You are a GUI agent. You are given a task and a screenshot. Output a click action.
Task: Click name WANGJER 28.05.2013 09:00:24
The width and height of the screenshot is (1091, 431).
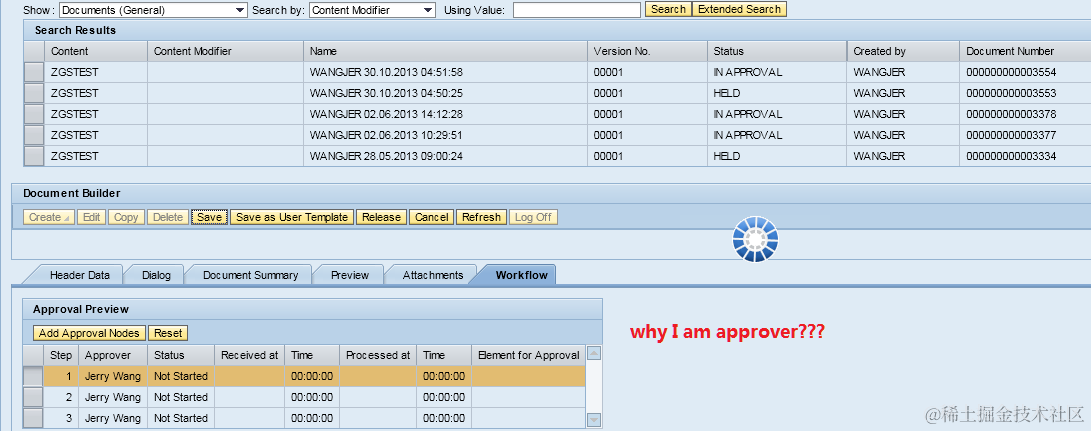click(386, 156)
